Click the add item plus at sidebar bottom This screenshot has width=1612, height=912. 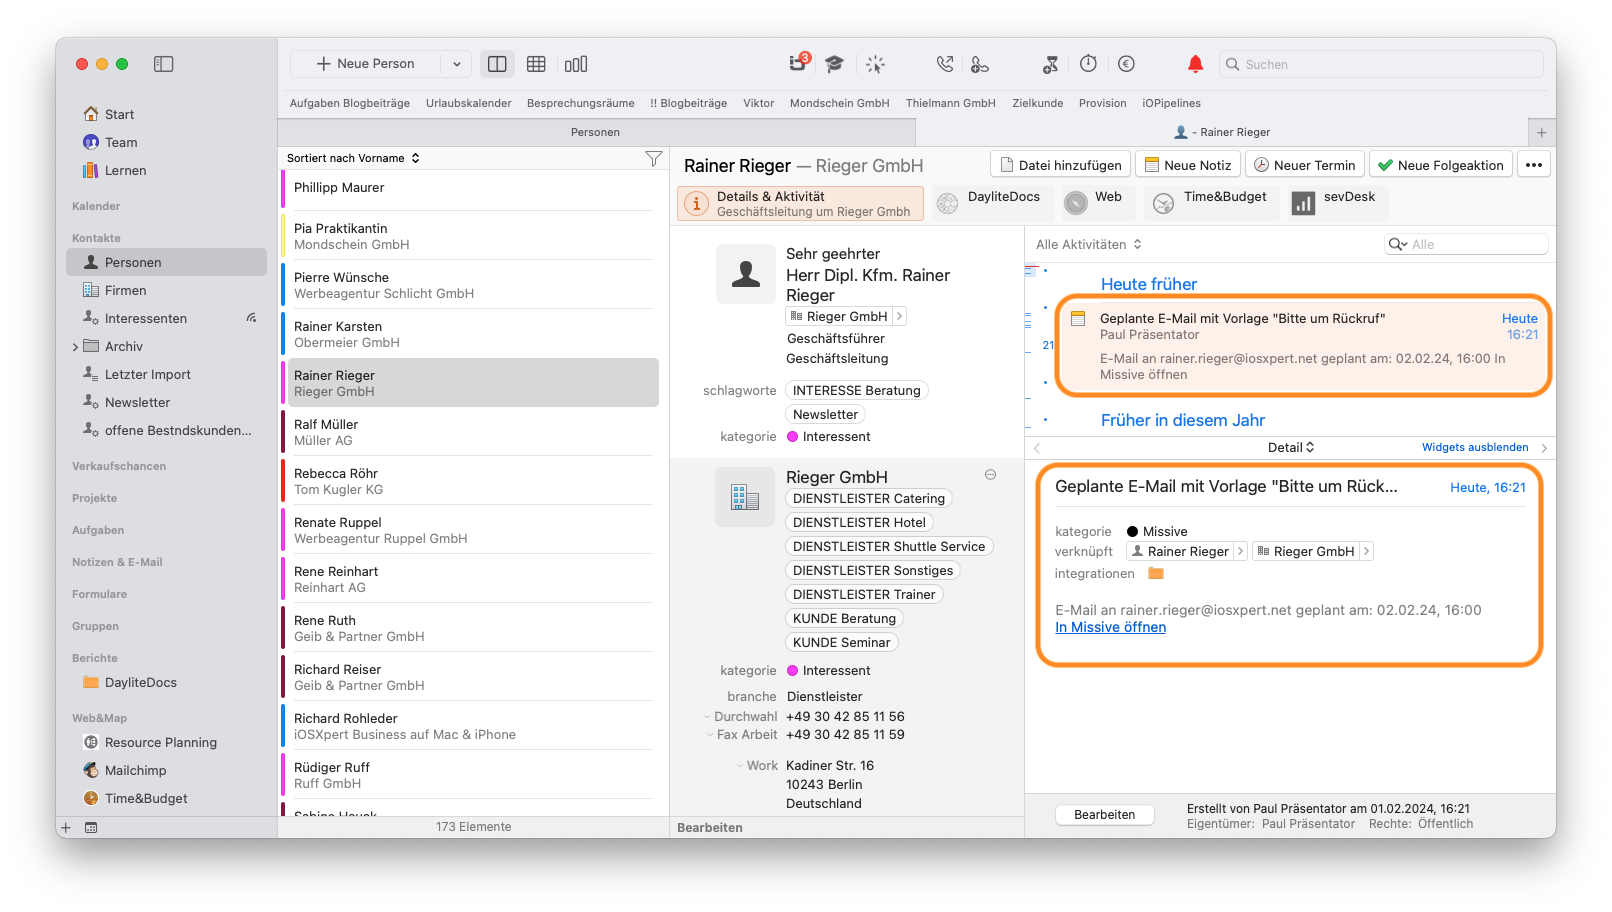pyautogui.click(x=66, y=827)
